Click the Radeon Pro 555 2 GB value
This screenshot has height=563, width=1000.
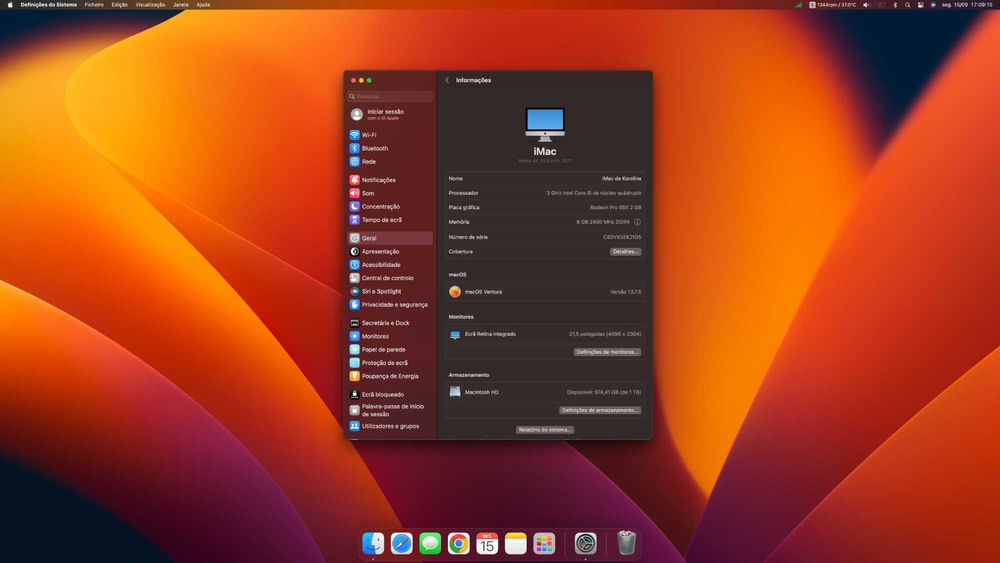pos(615,207)
